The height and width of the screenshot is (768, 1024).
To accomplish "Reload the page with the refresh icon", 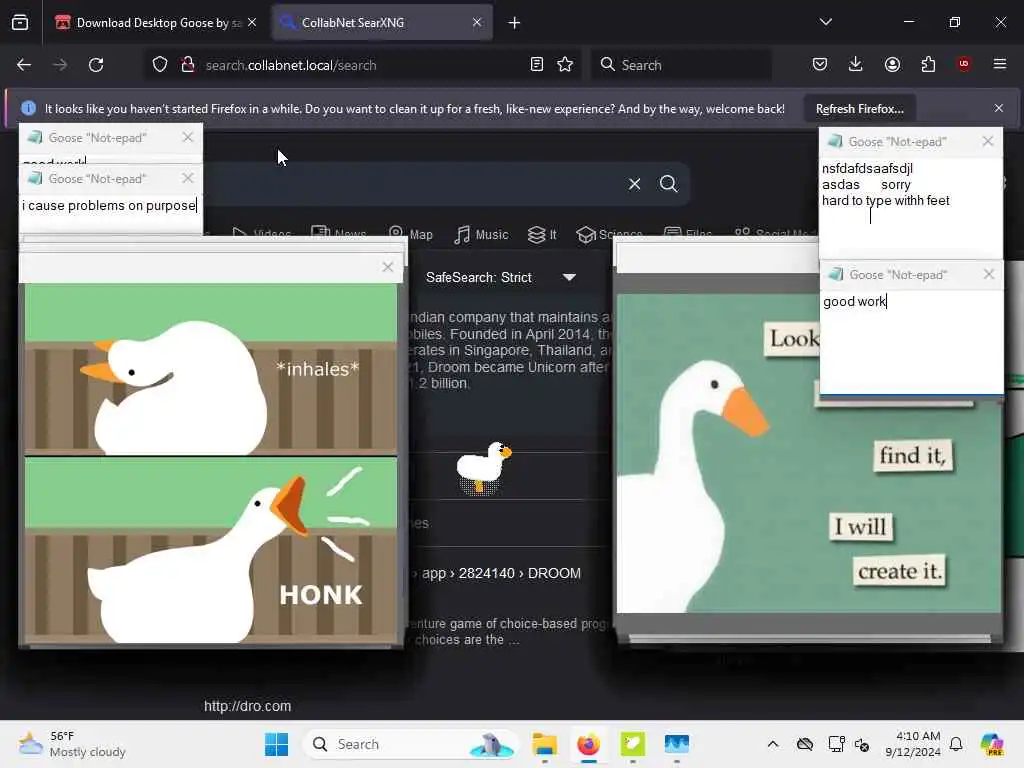I will tap(96, 65).
